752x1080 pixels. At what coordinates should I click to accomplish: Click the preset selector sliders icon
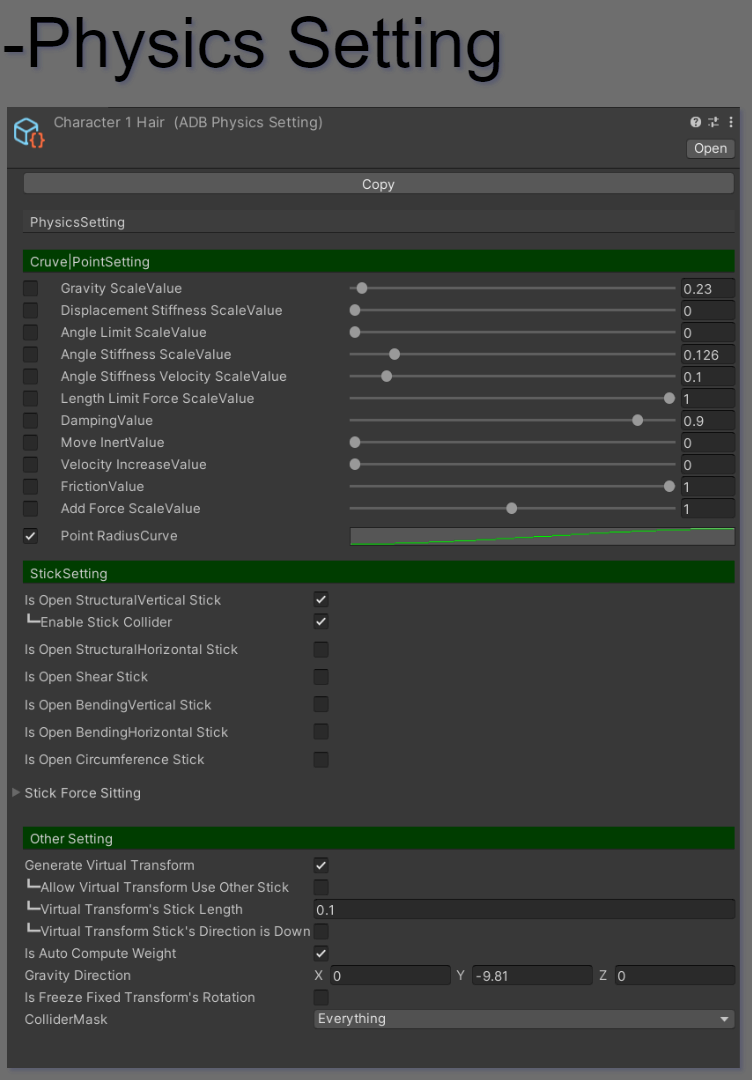pos(713,122)
